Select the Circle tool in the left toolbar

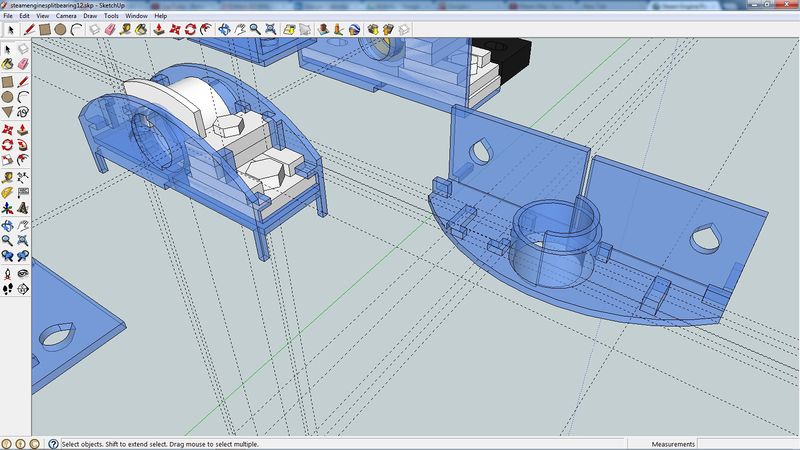pyautogui.click(x=8, y=96)
